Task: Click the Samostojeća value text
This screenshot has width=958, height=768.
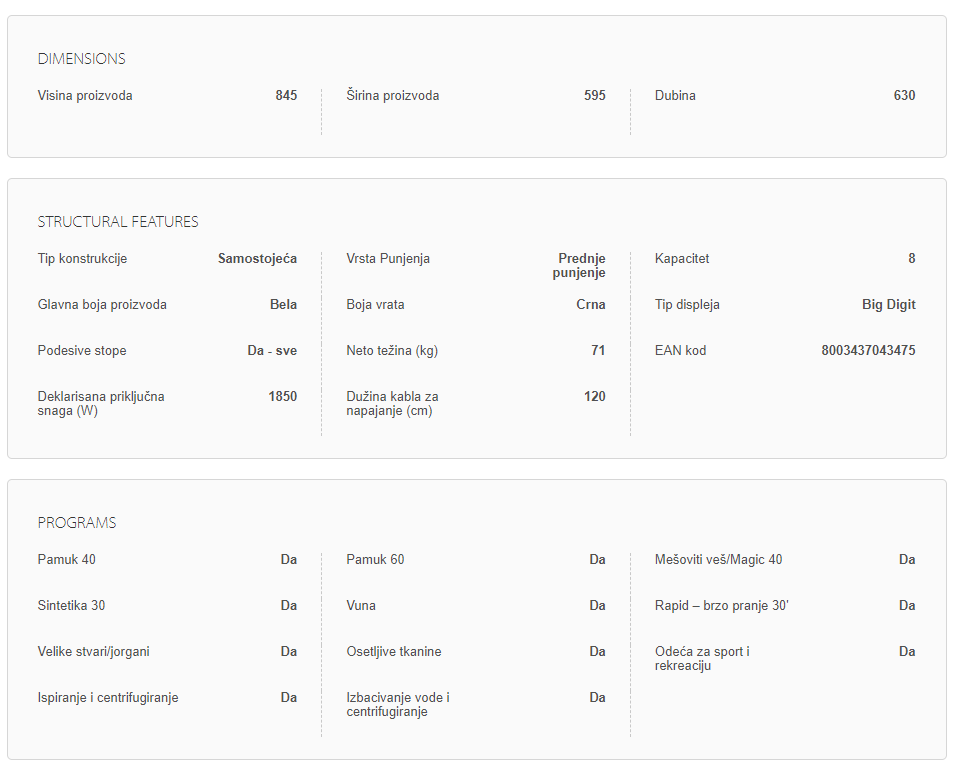Action: (x=257, y=259)
